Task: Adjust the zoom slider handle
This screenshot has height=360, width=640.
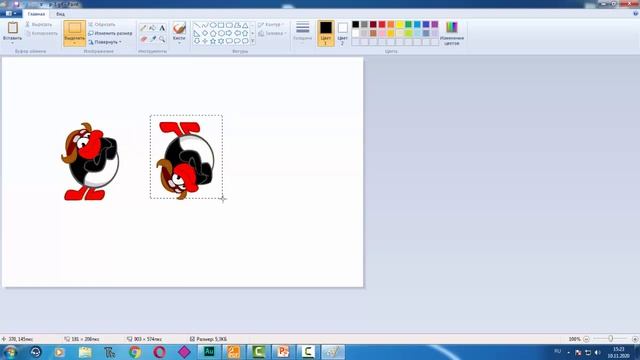Action: (x=611, y=339)
